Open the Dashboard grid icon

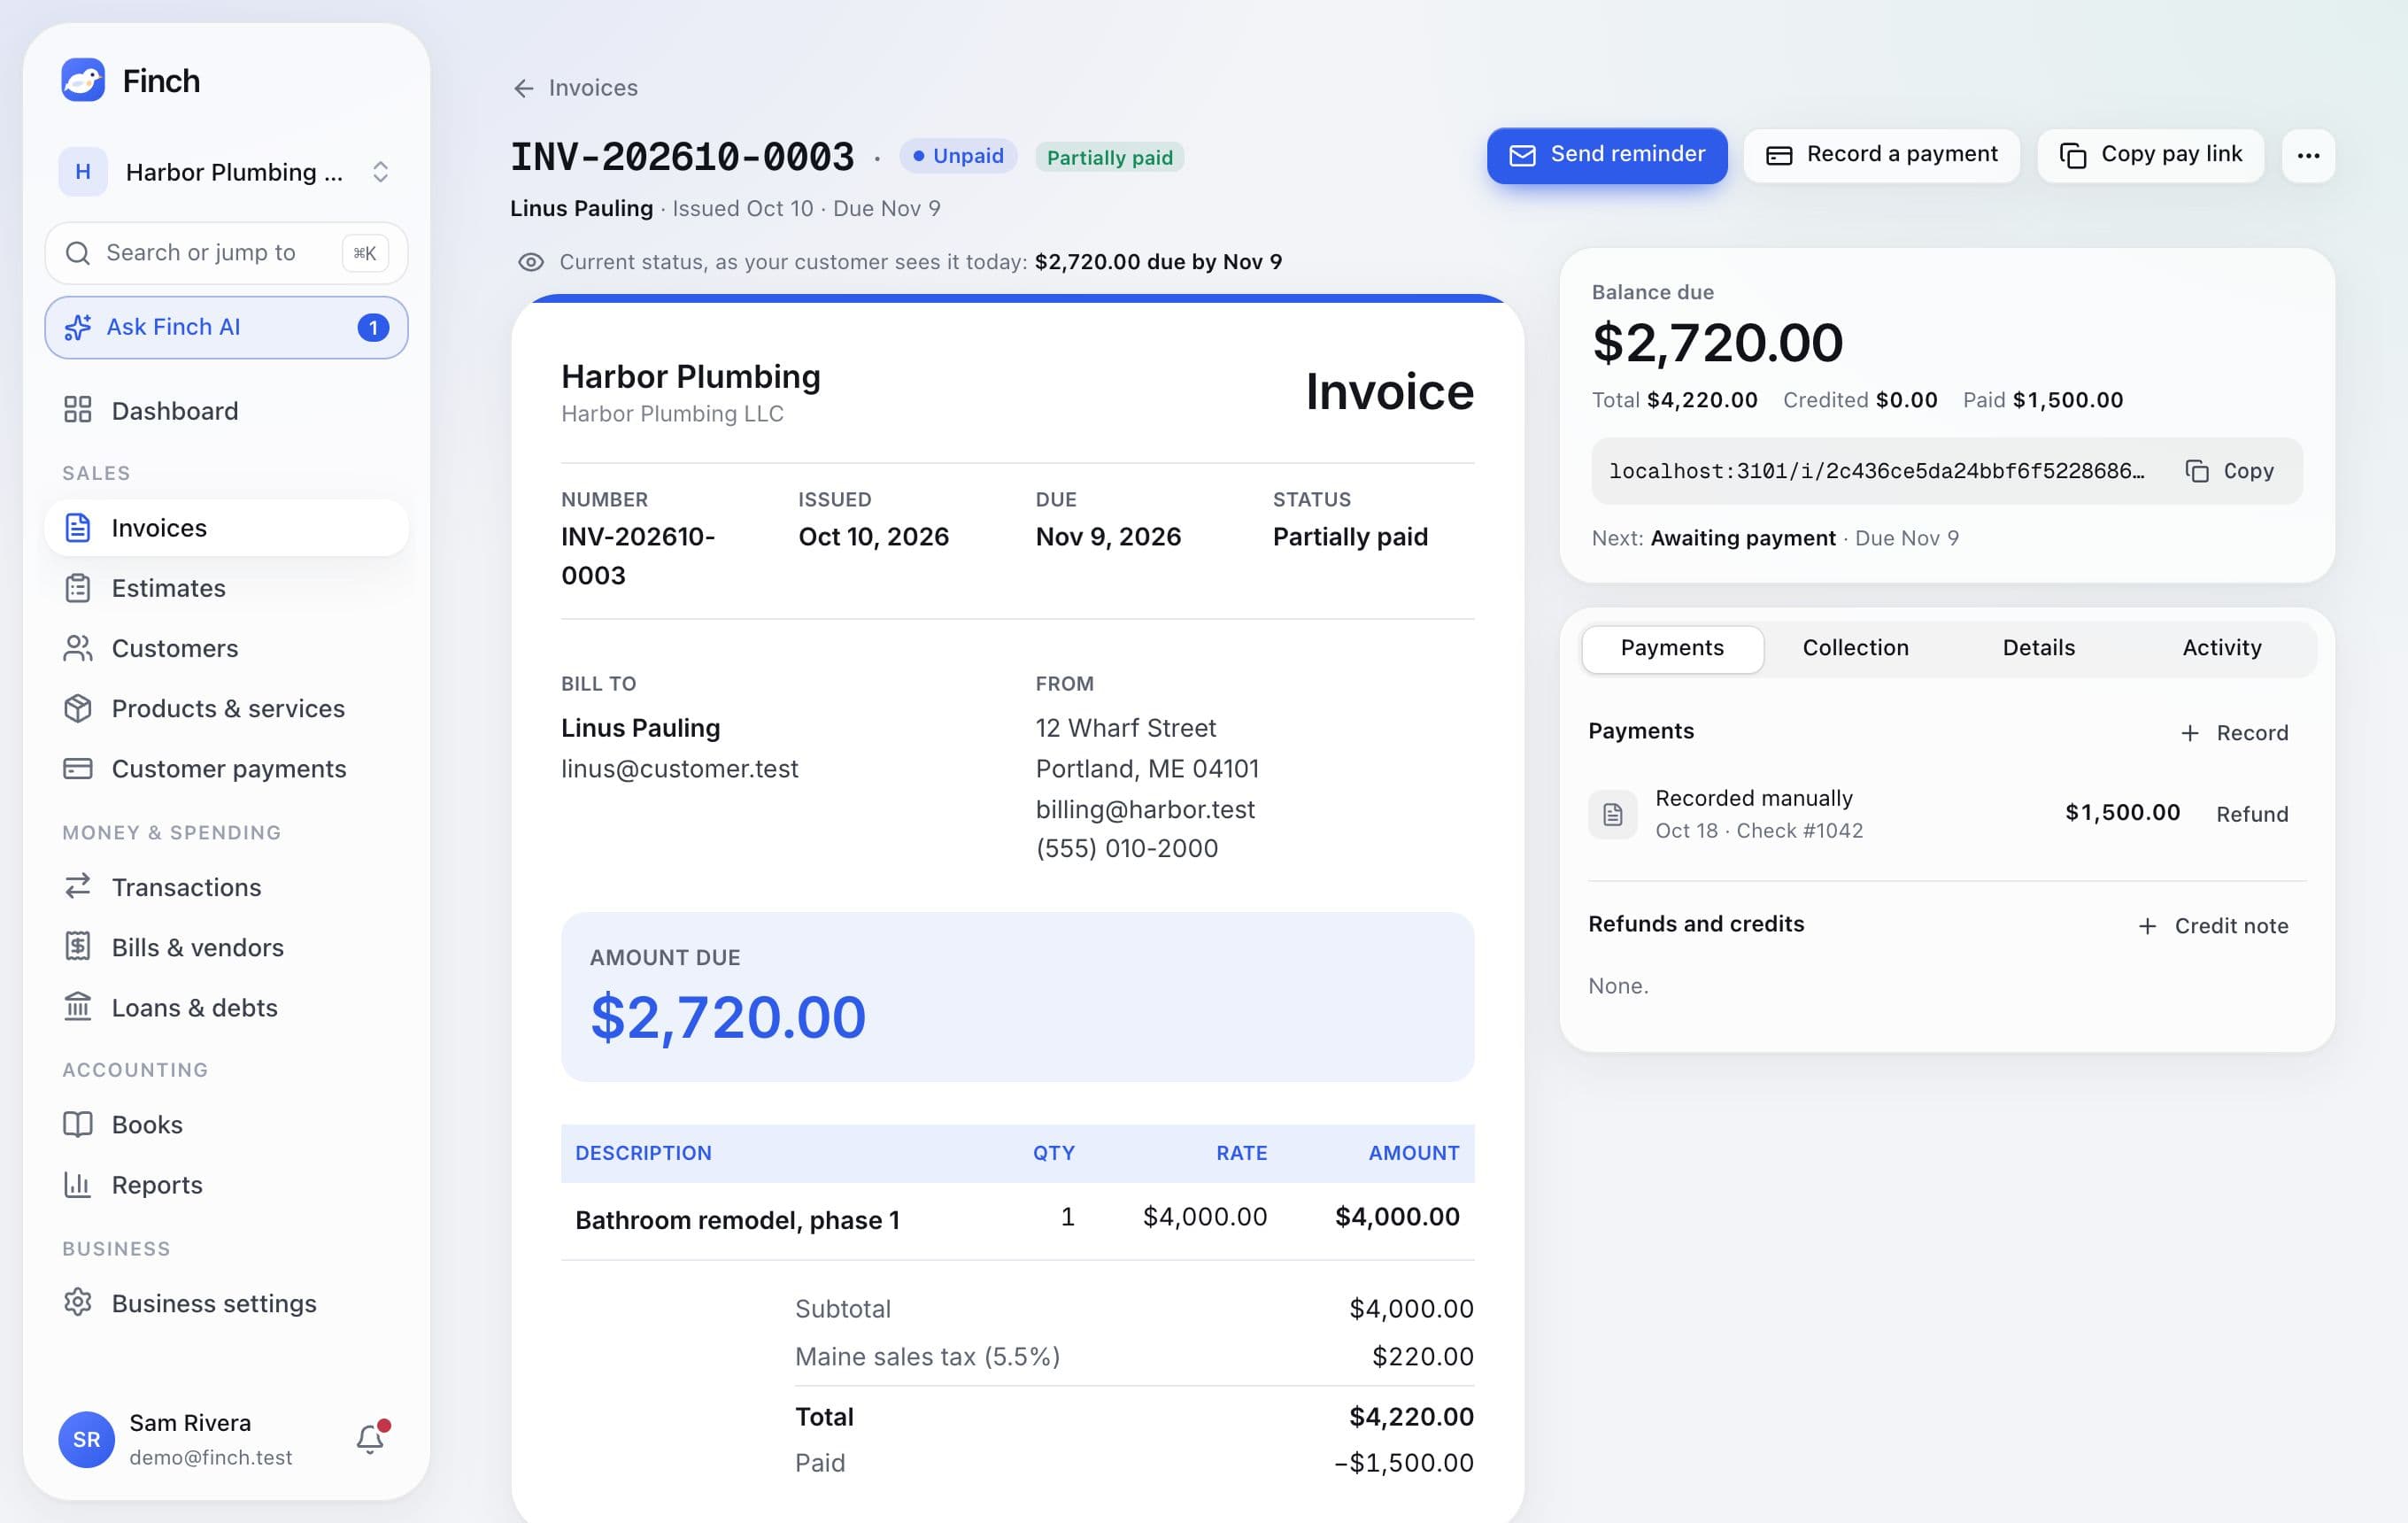click(78, 410)
